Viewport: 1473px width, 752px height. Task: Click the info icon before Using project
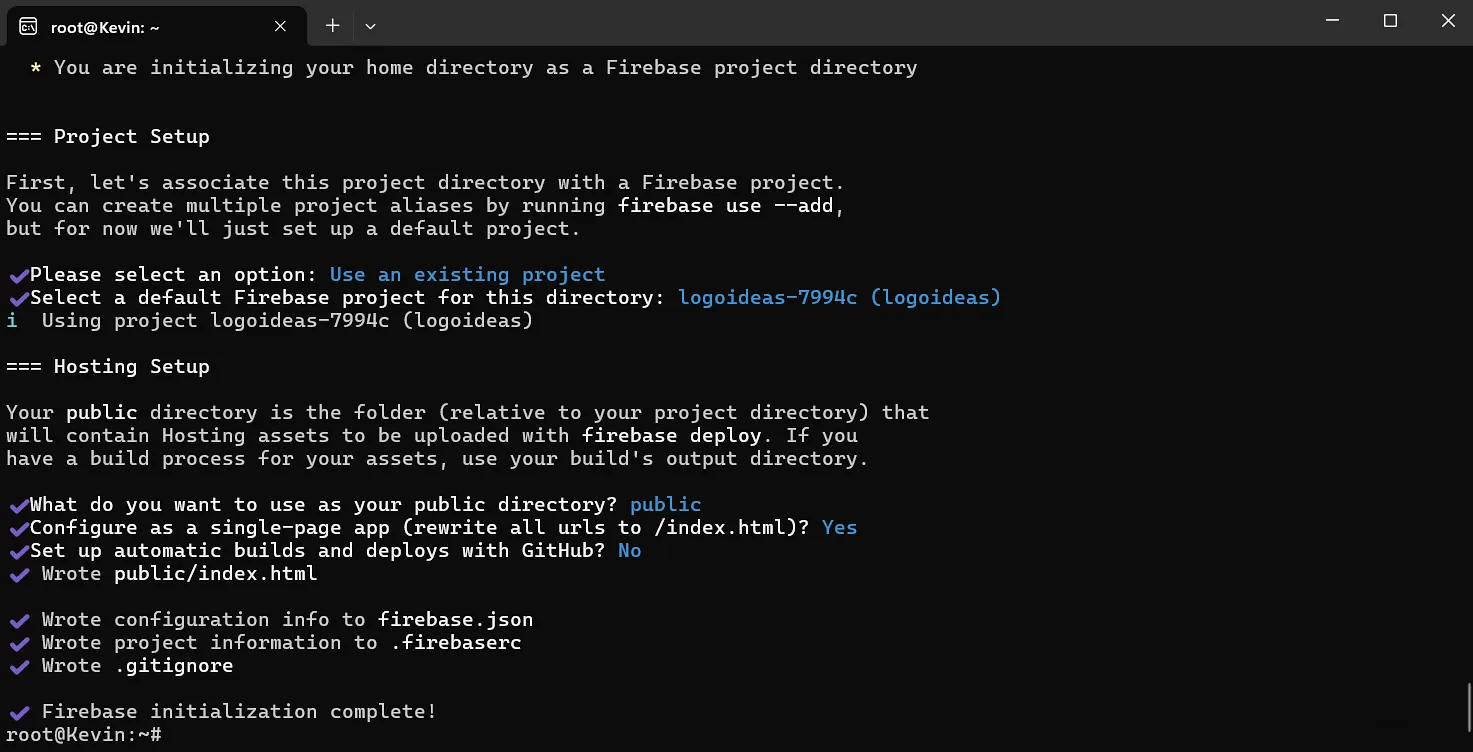12,321
